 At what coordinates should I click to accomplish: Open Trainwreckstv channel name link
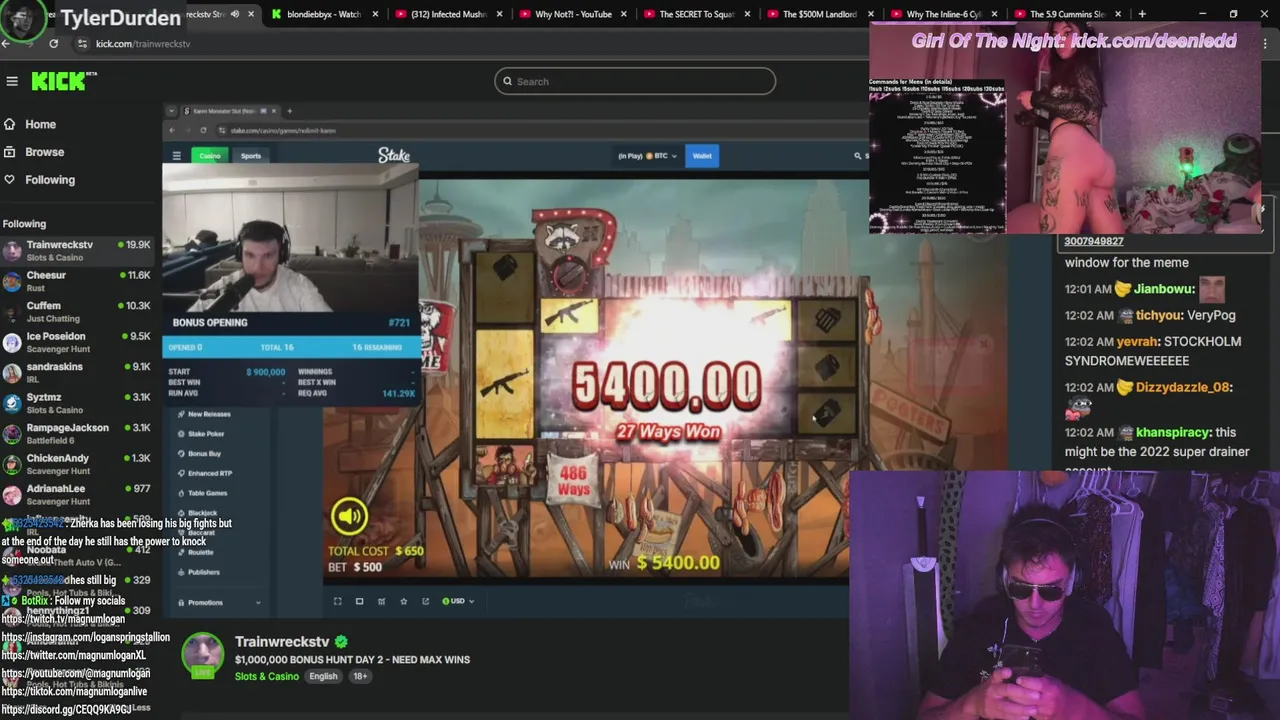coord(282,642)
